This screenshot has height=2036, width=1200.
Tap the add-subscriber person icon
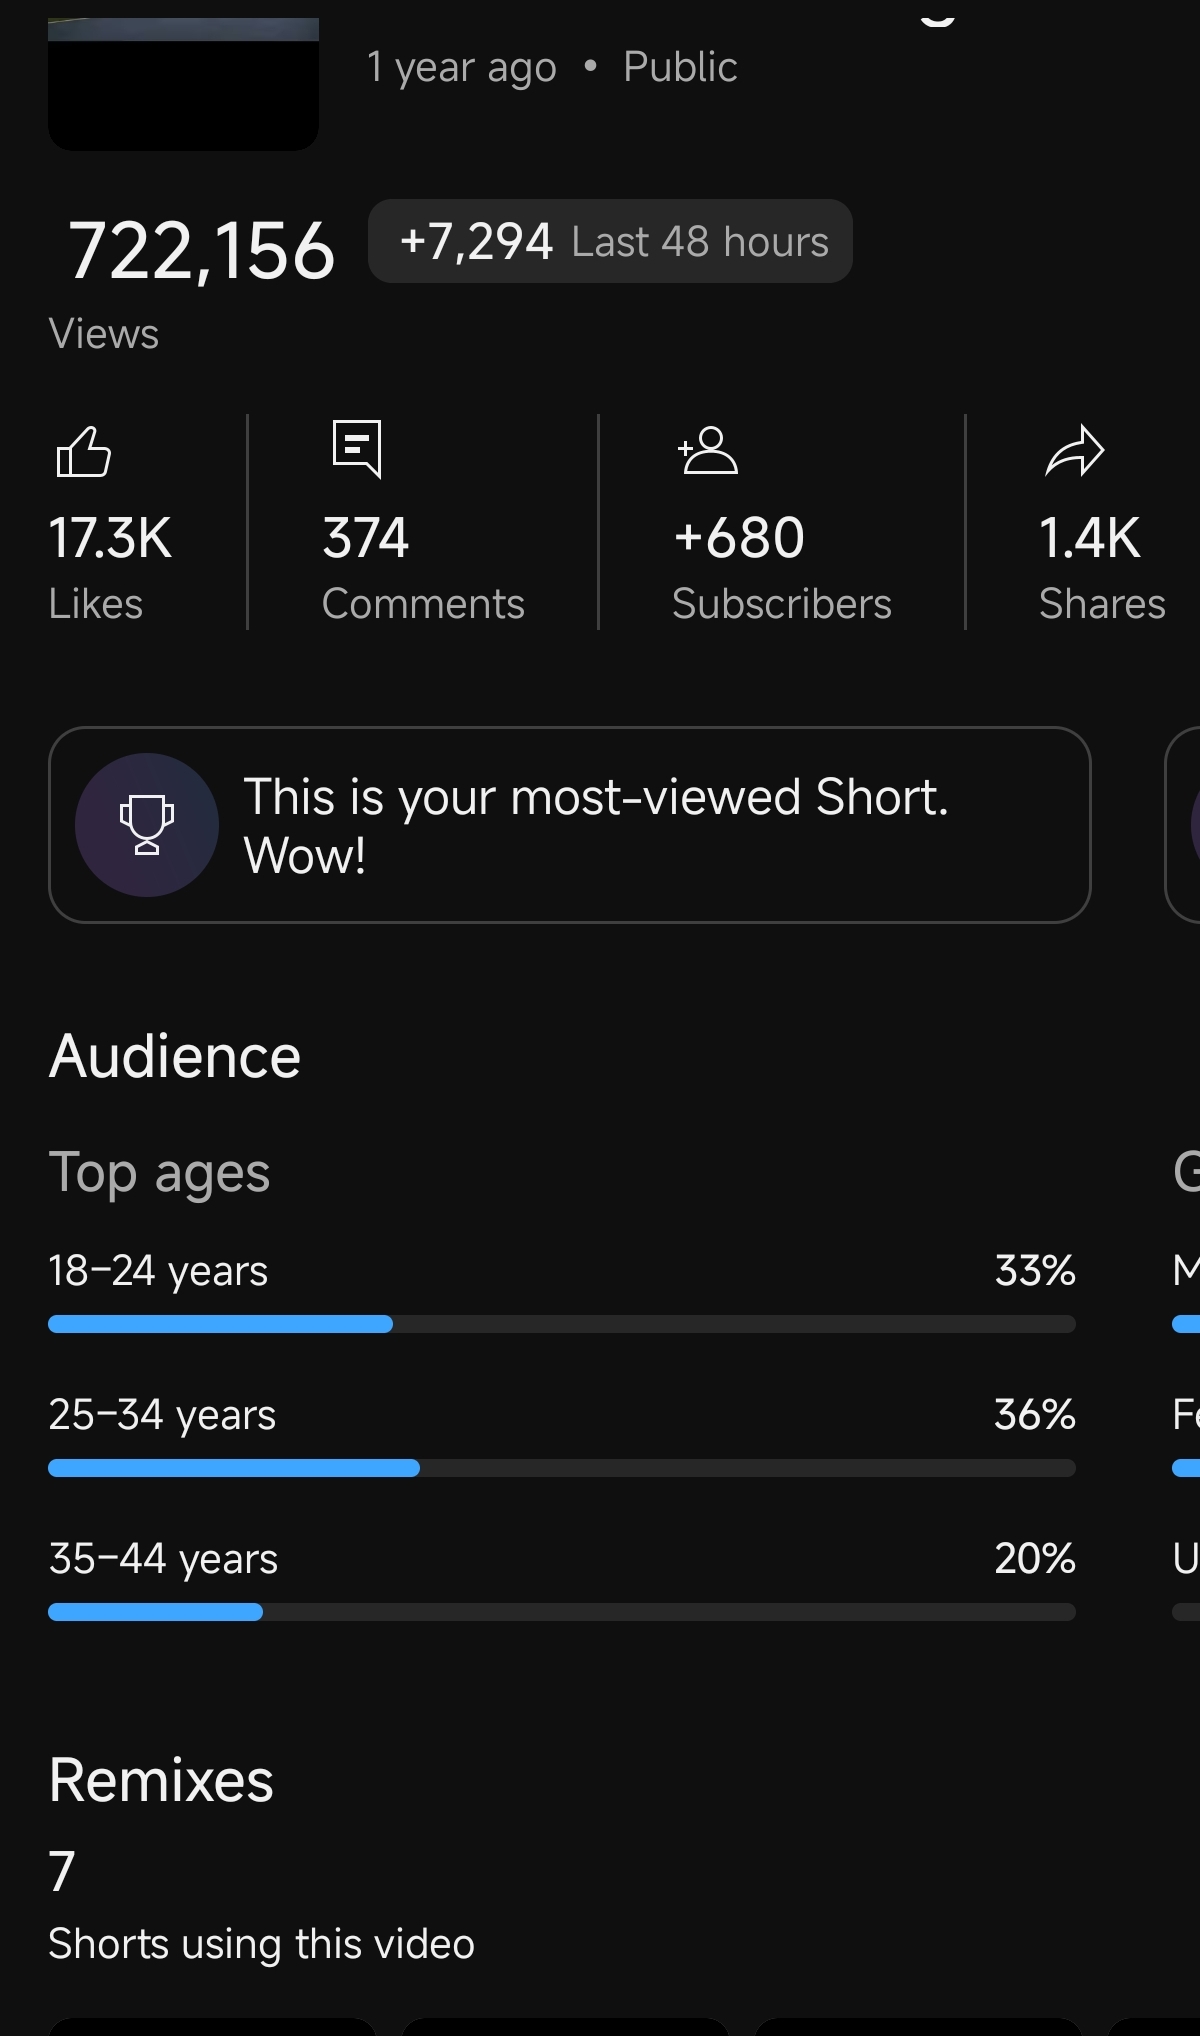pyautogui.click(x=708, y=451)
